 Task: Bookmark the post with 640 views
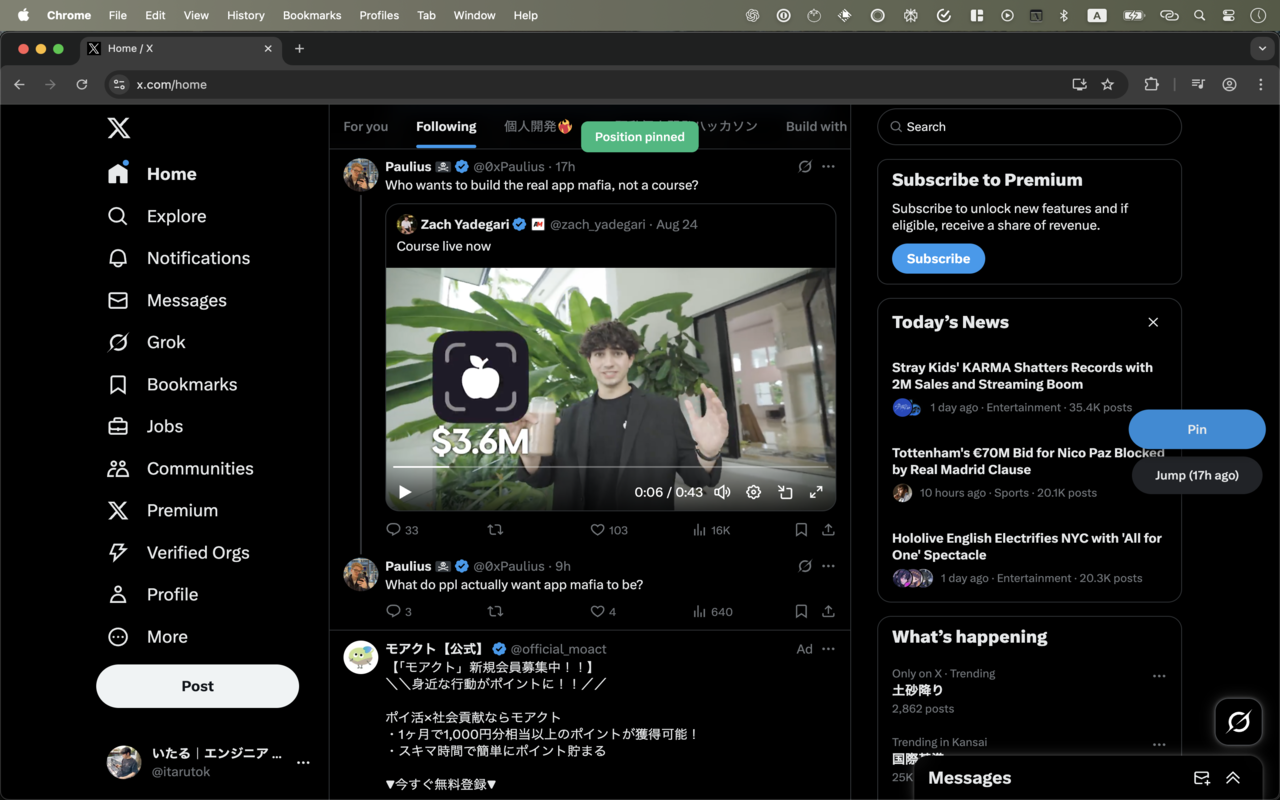pos(801,611)
